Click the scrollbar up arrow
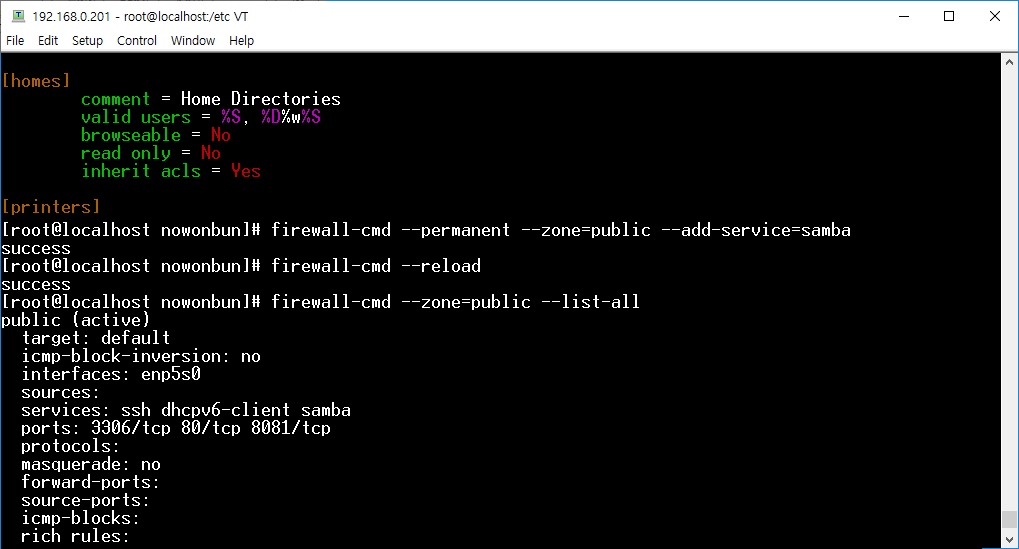1019x549 pixels. pyautogui.click(x=1009, y=62)
